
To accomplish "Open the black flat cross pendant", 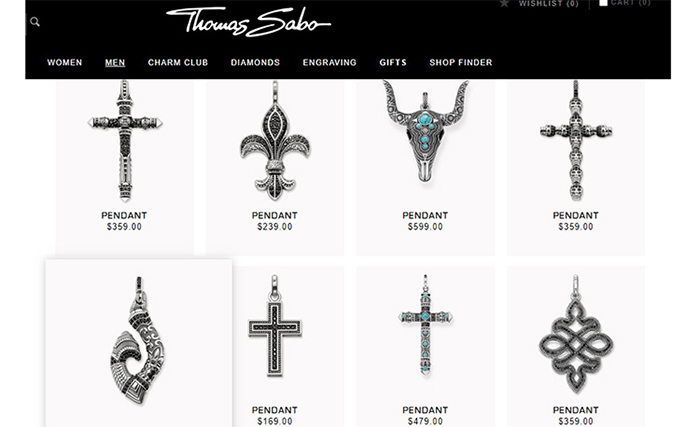I will pyautogui.click(x=275, y=326).
